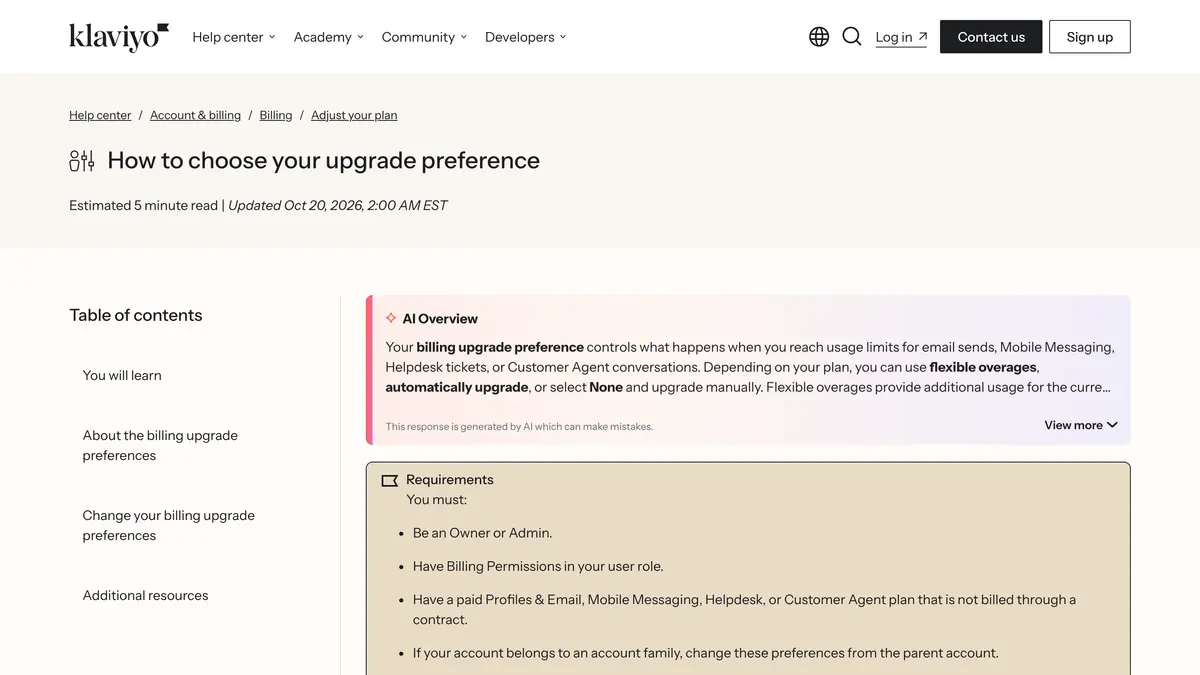Jump to Additional resources section
Image resolution: width=1200 pixels, height=675 pixels.
[146, 595]
